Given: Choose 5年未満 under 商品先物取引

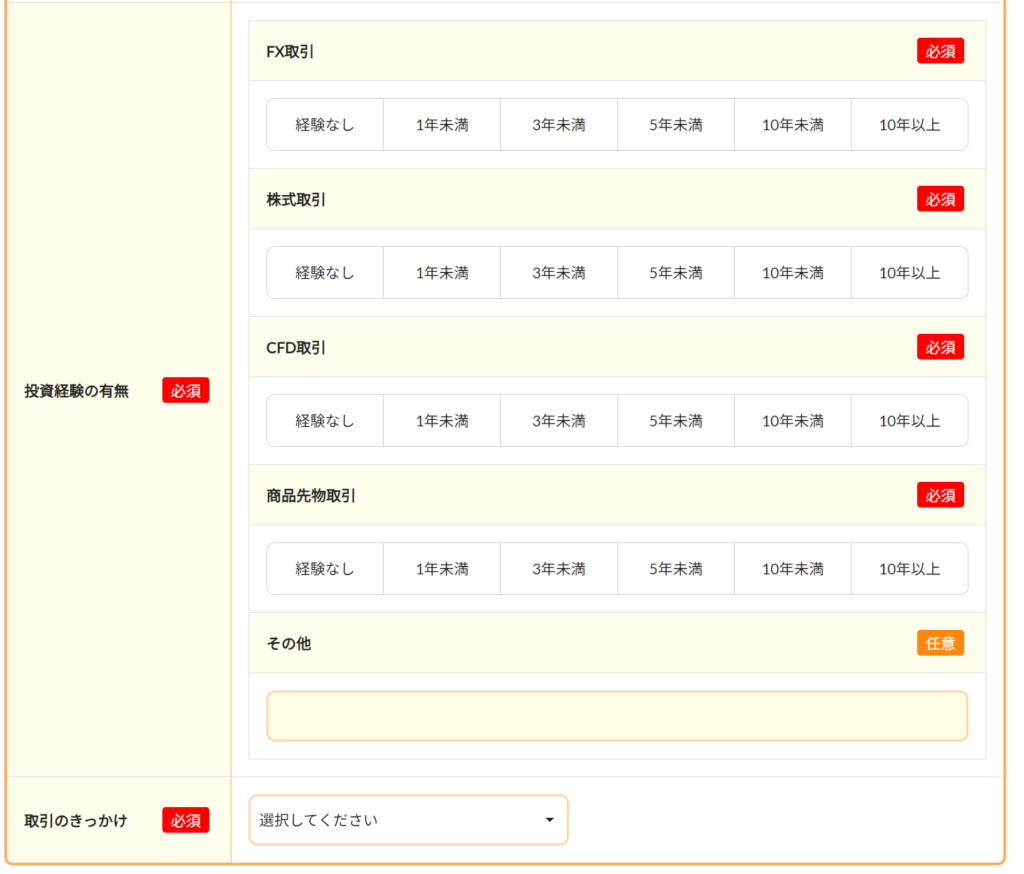Looking at the screenshot, I should click(x=676, y=569).
